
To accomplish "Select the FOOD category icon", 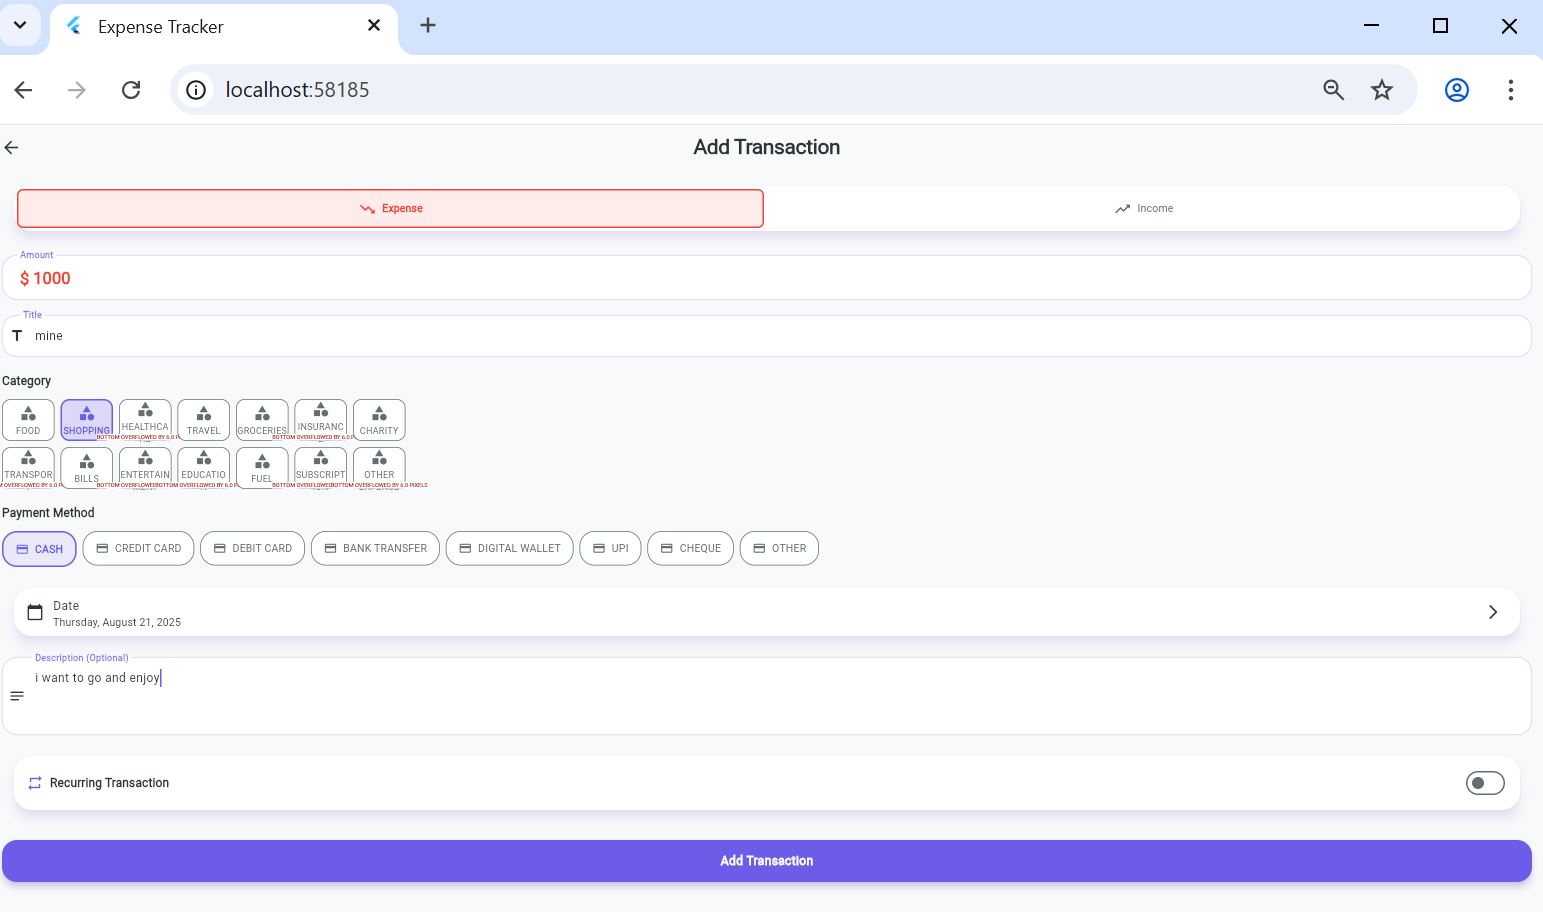I will 27,419.
